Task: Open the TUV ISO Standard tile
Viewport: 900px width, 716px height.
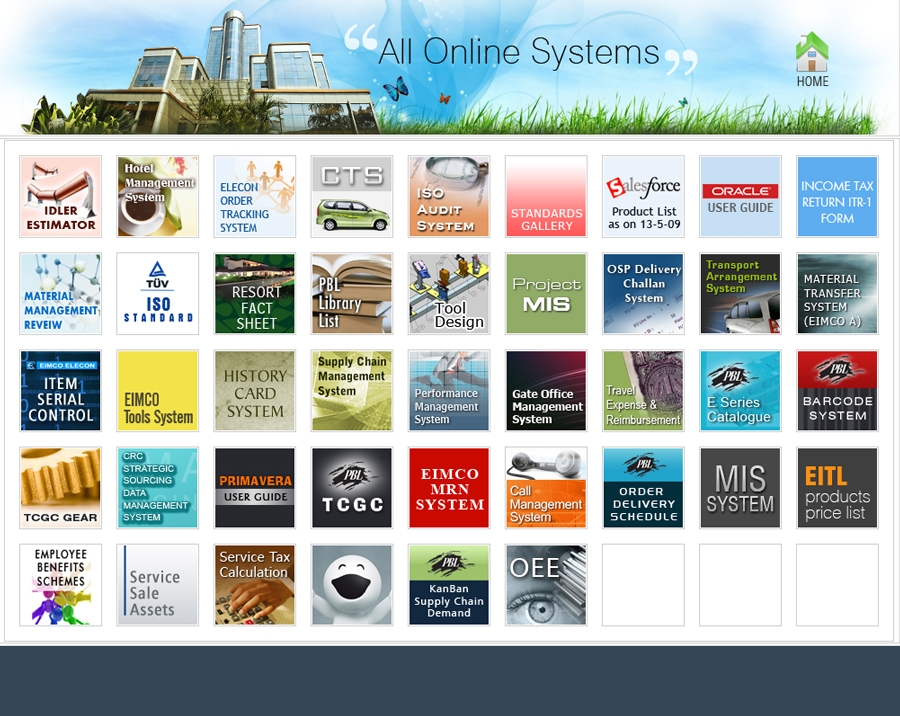Action: [158, 294]
